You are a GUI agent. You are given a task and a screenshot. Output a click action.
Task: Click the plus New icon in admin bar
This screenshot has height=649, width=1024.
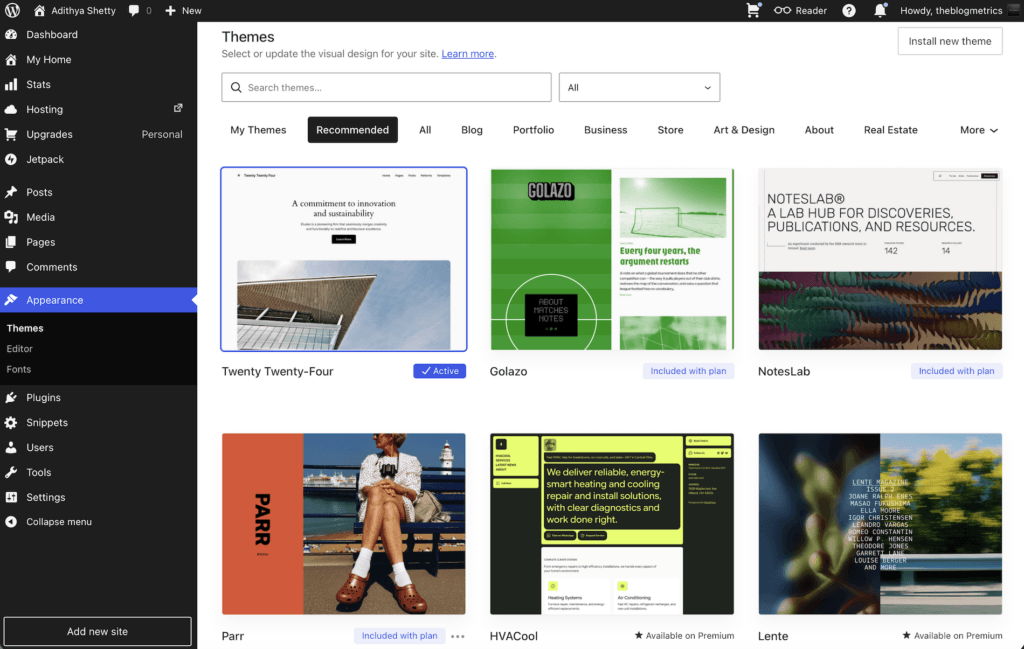(x=170, y=10)
